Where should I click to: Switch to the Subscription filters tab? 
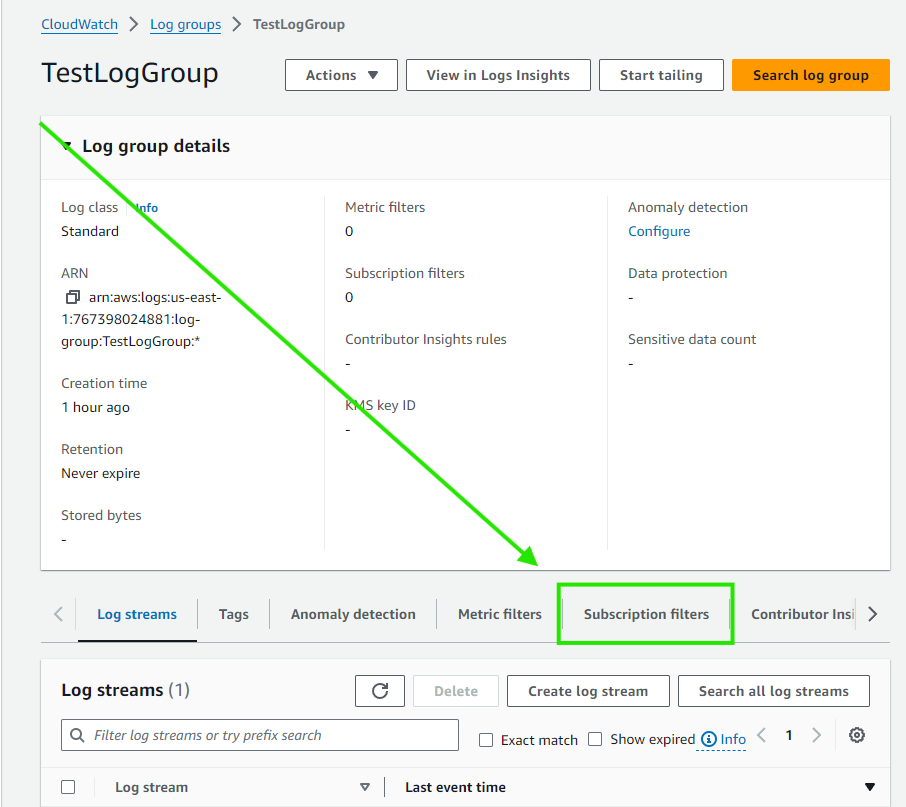pos(646,614)
